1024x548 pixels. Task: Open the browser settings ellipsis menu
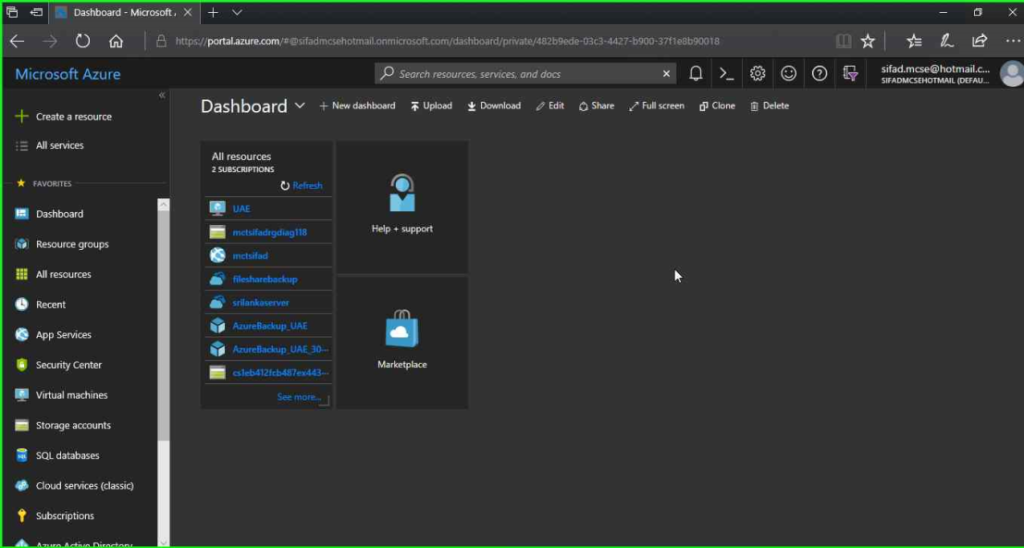[1012, 41]
